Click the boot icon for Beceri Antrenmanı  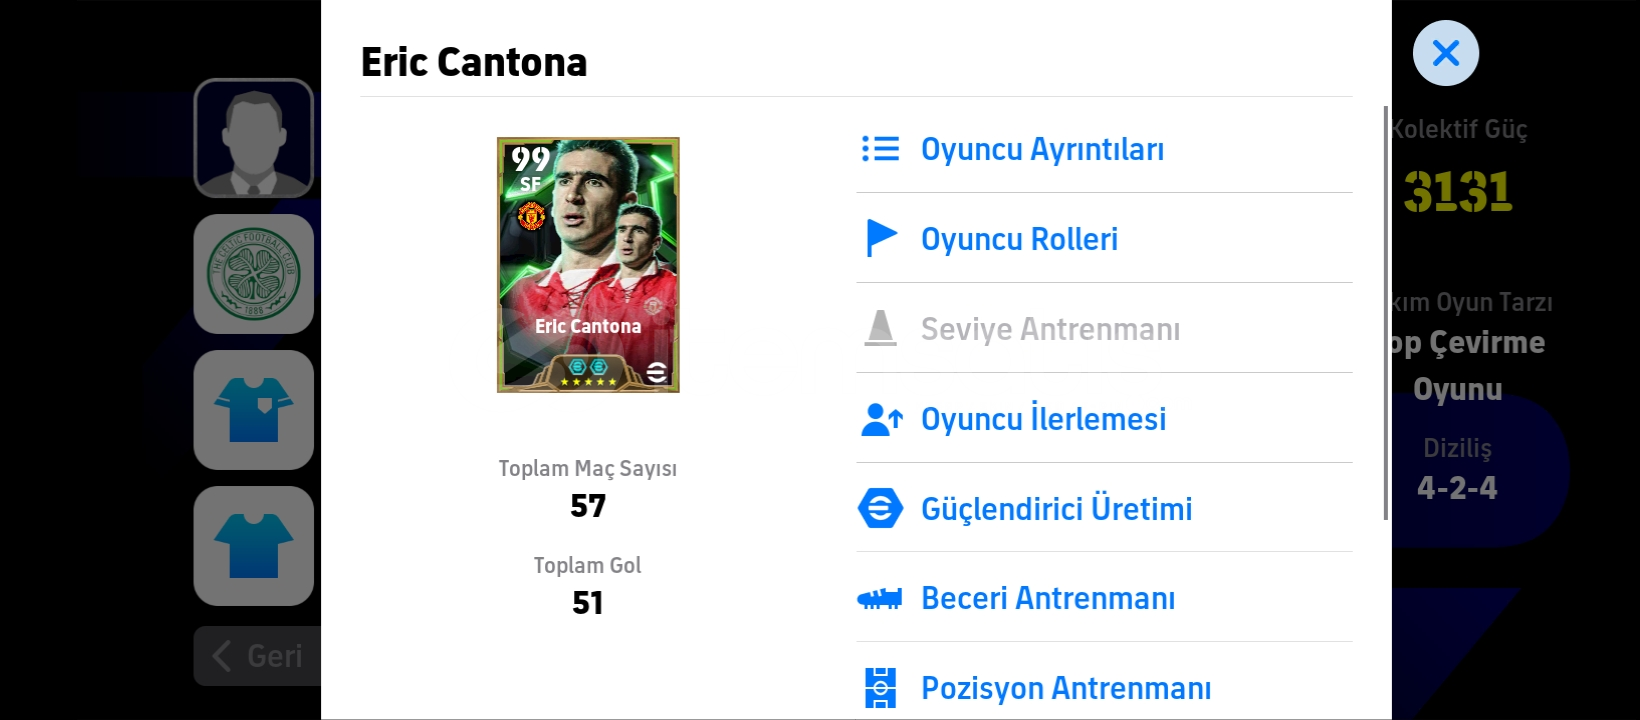pos(880,598)
